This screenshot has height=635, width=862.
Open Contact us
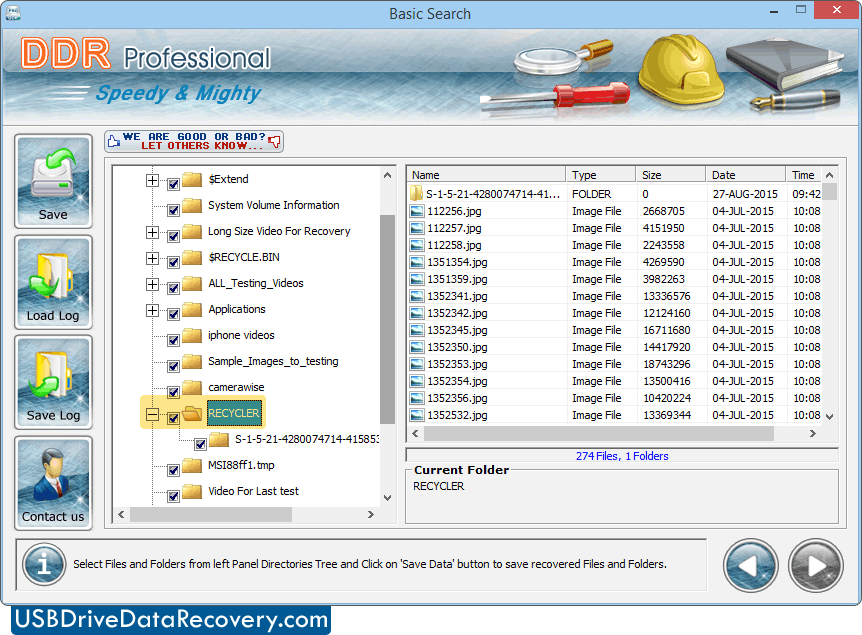(x=52, y=483)
